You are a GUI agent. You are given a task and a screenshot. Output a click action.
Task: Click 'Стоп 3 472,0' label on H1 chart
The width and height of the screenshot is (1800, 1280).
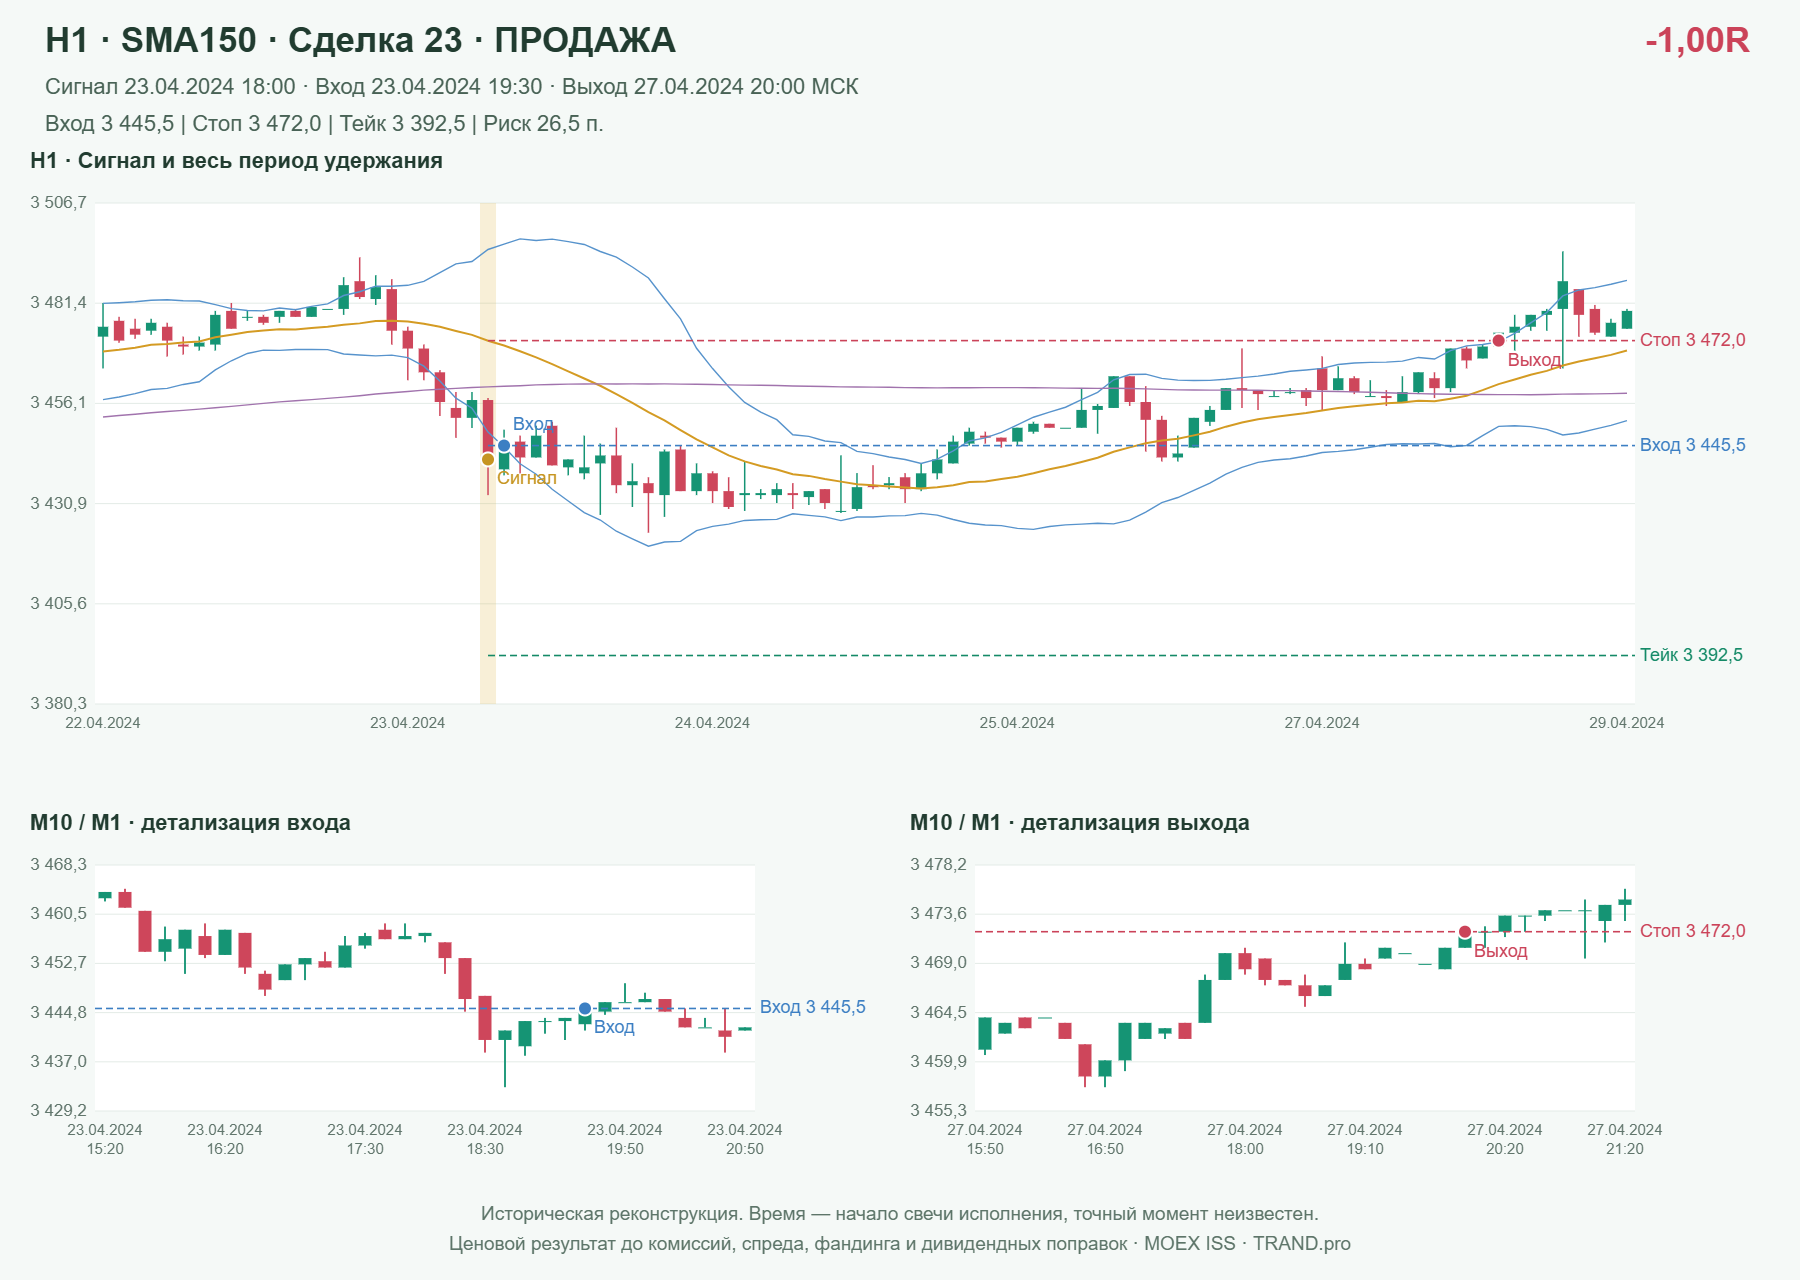click(x=1693, y=340)
